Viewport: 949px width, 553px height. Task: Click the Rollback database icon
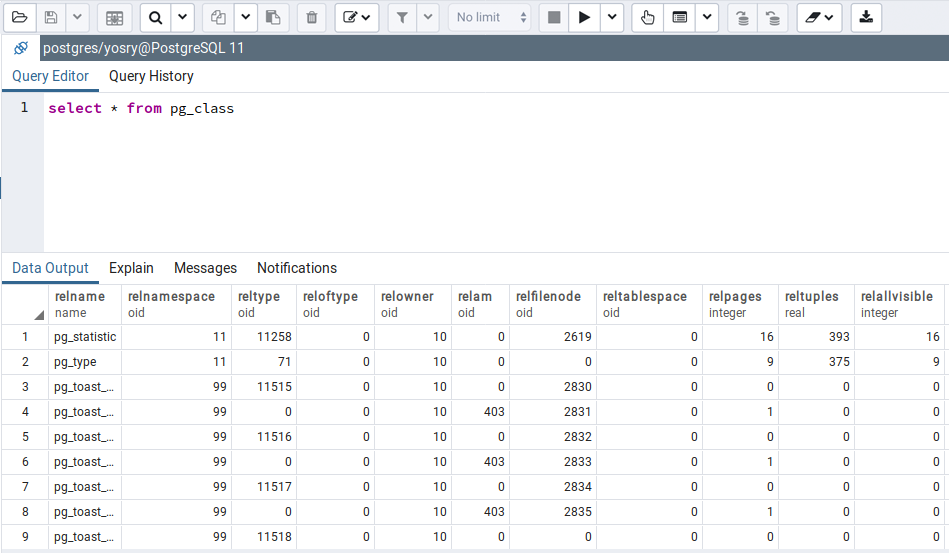click(x=772, y=17)
